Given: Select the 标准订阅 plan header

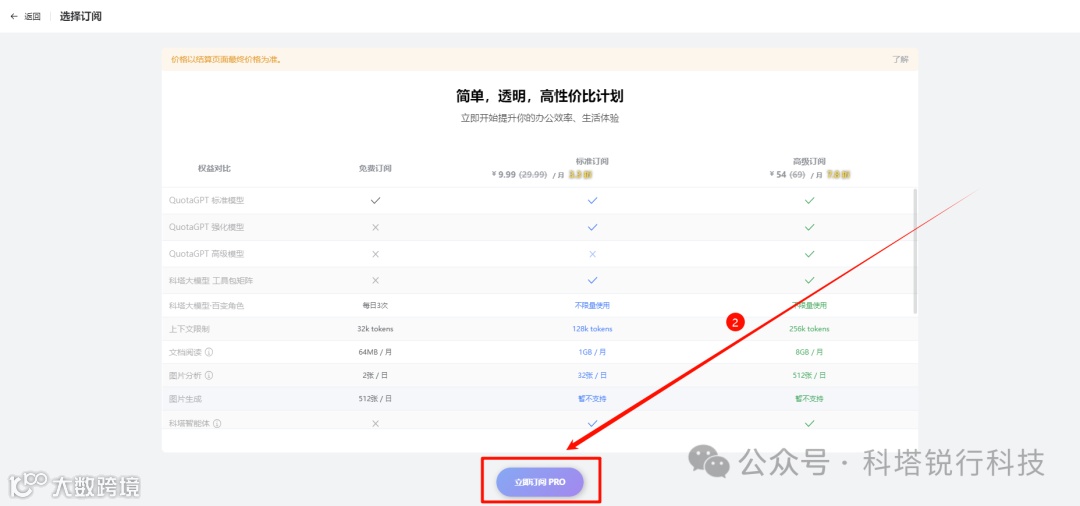Looking at the screenshot, I should click(592, 161).
